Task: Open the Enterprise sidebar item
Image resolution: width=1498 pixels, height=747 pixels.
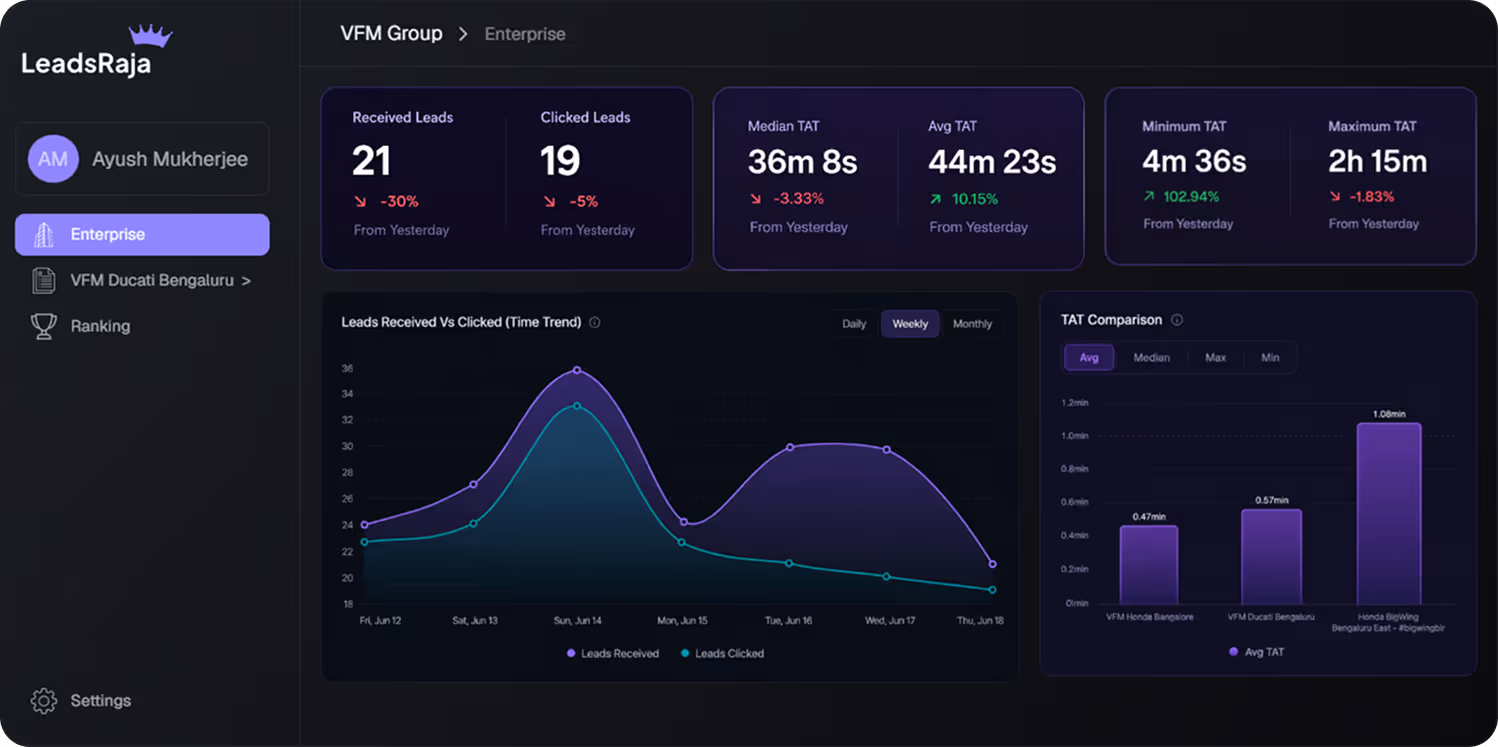Action: (x=142, y=235)
